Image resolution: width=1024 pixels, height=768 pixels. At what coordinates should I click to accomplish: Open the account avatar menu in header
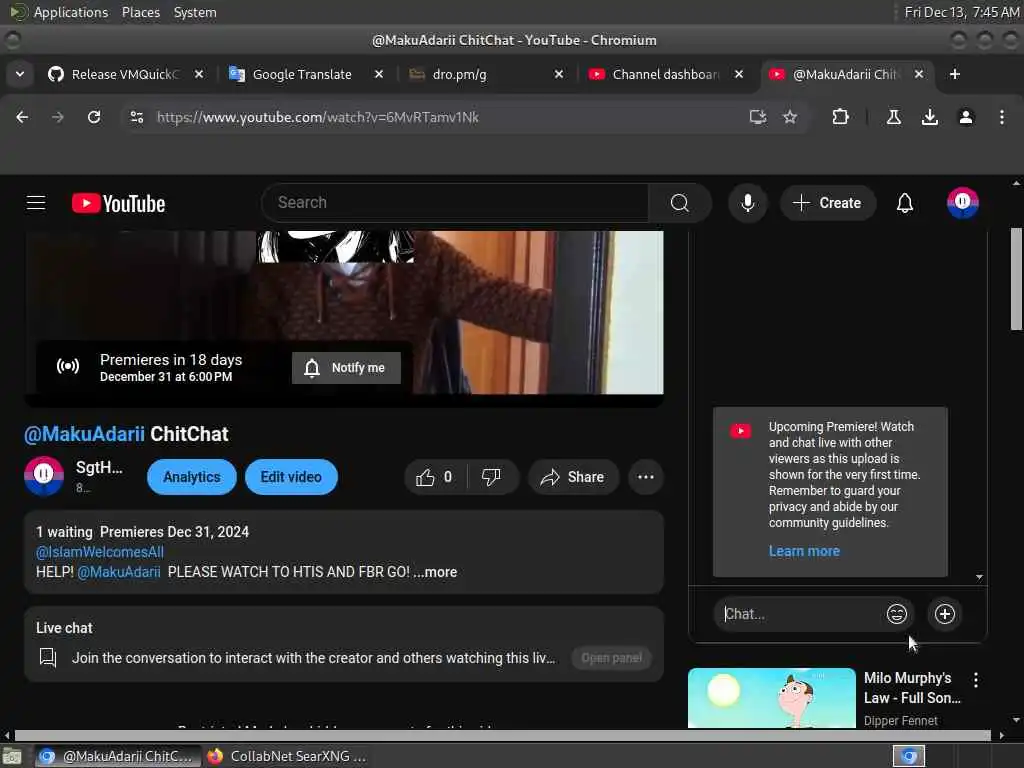963,203
